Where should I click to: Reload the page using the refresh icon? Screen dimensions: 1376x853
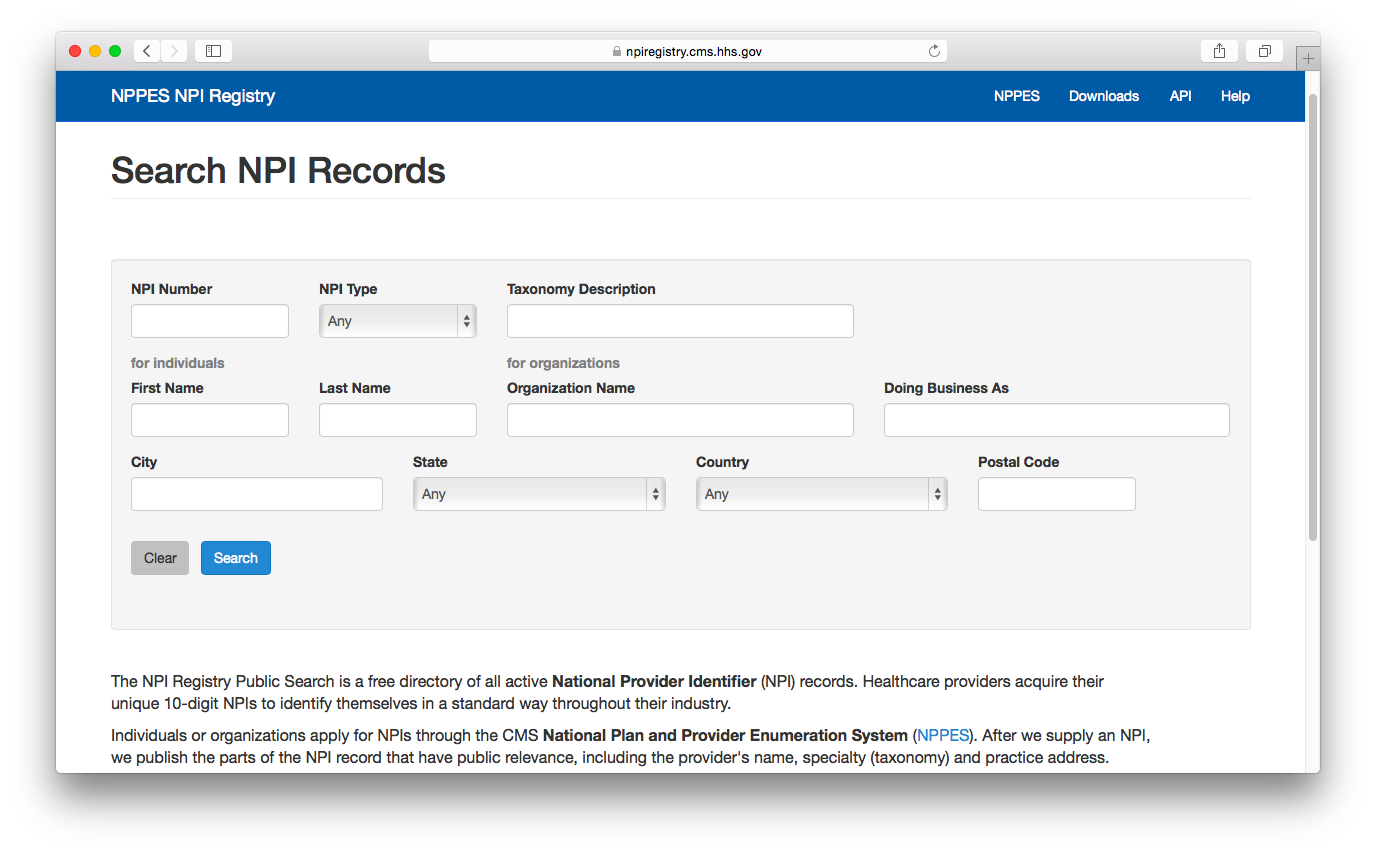click(x=934, y=50)
